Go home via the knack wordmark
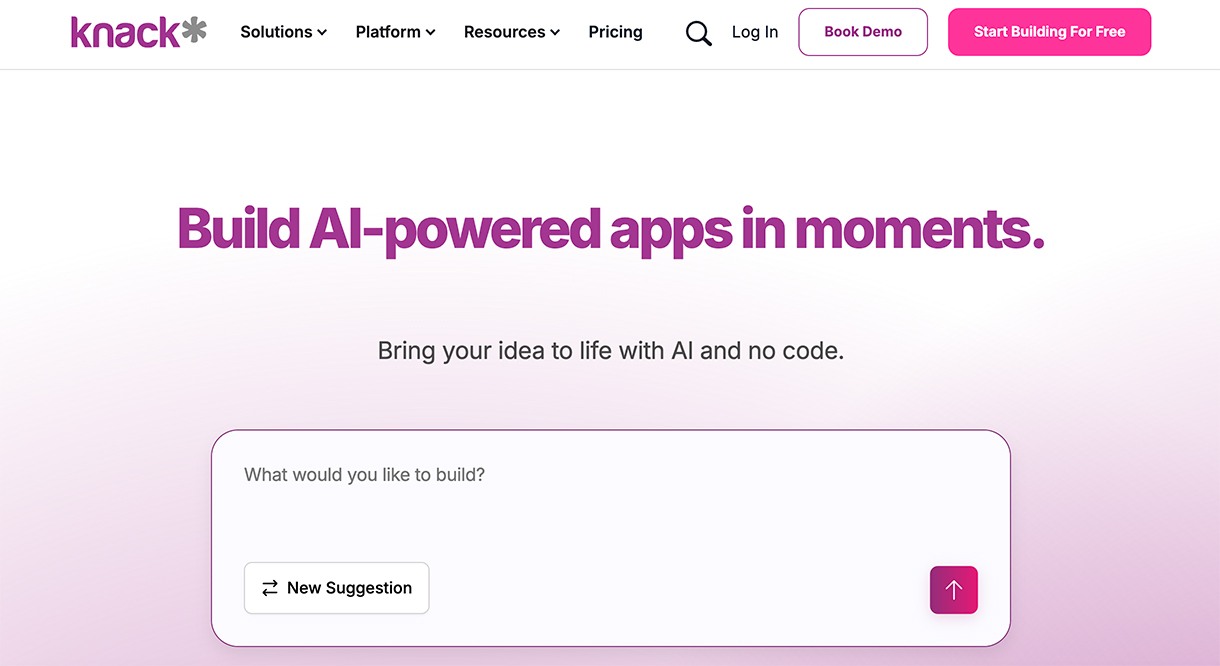 coord(124,32)
